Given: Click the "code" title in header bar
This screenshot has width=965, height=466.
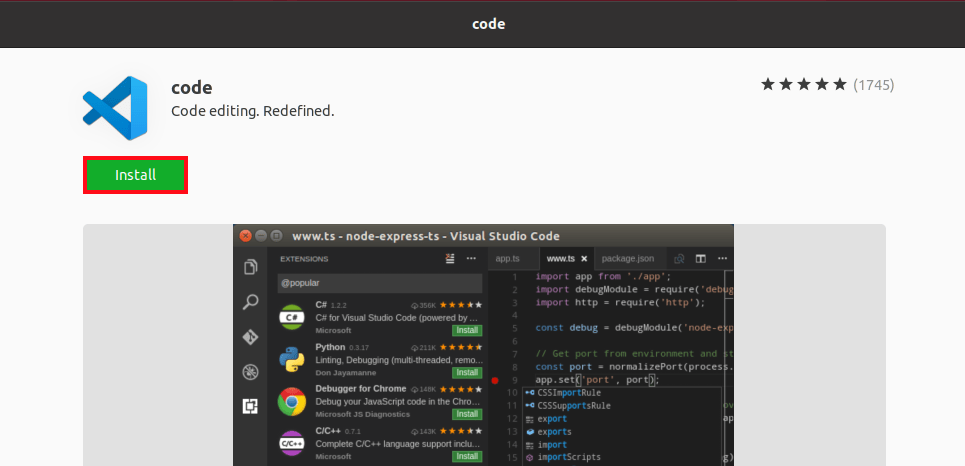Looking at the screenshot, I should click(x=489, y=24).
